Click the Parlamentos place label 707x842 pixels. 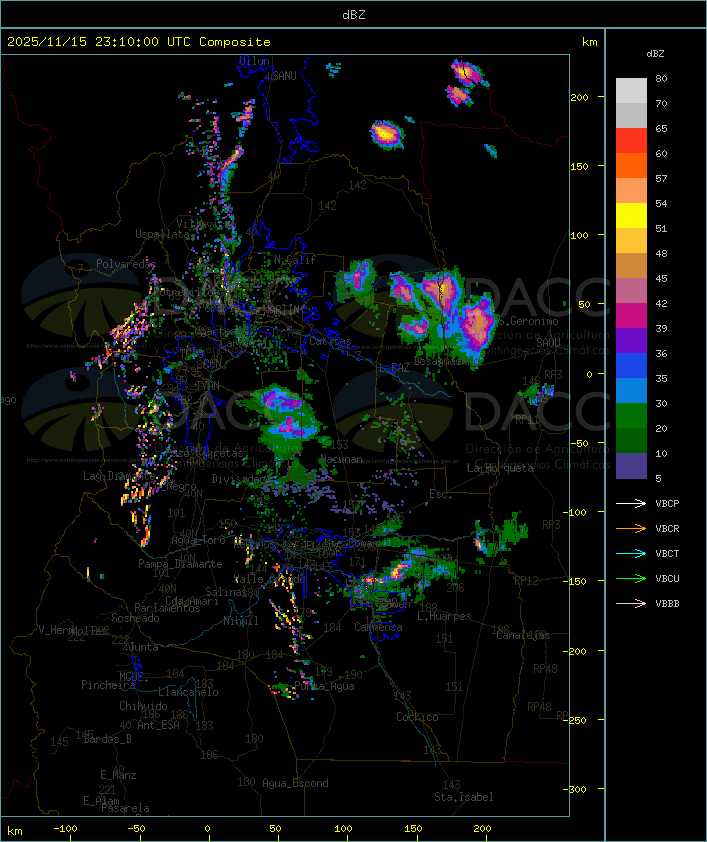pos(167,608)
